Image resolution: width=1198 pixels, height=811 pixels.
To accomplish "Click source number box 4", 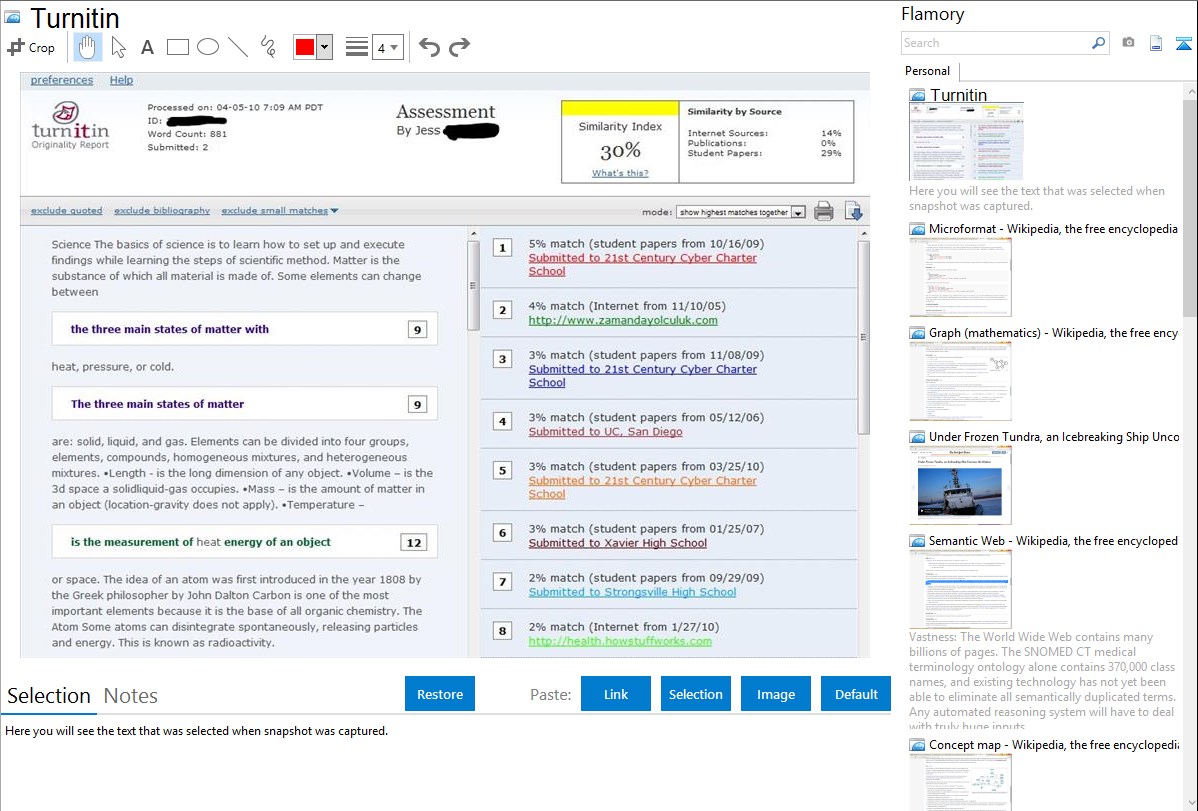I will [502, 421].
